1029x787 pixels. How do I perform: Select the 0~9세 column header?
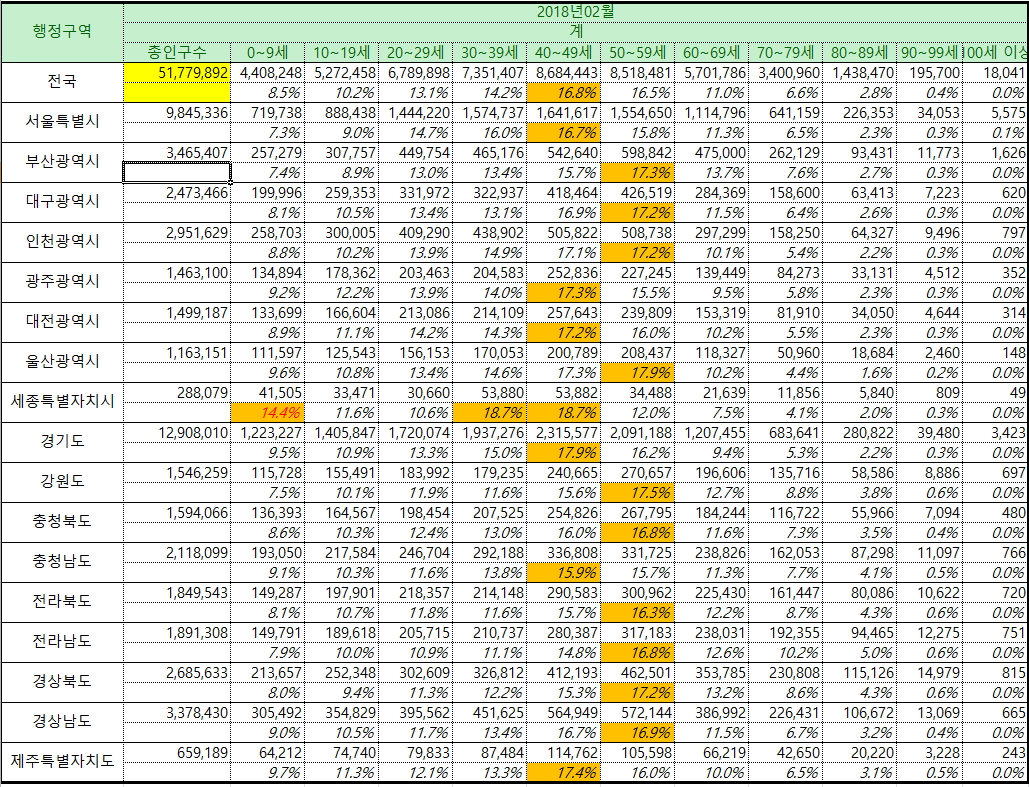tap(267, 53)
